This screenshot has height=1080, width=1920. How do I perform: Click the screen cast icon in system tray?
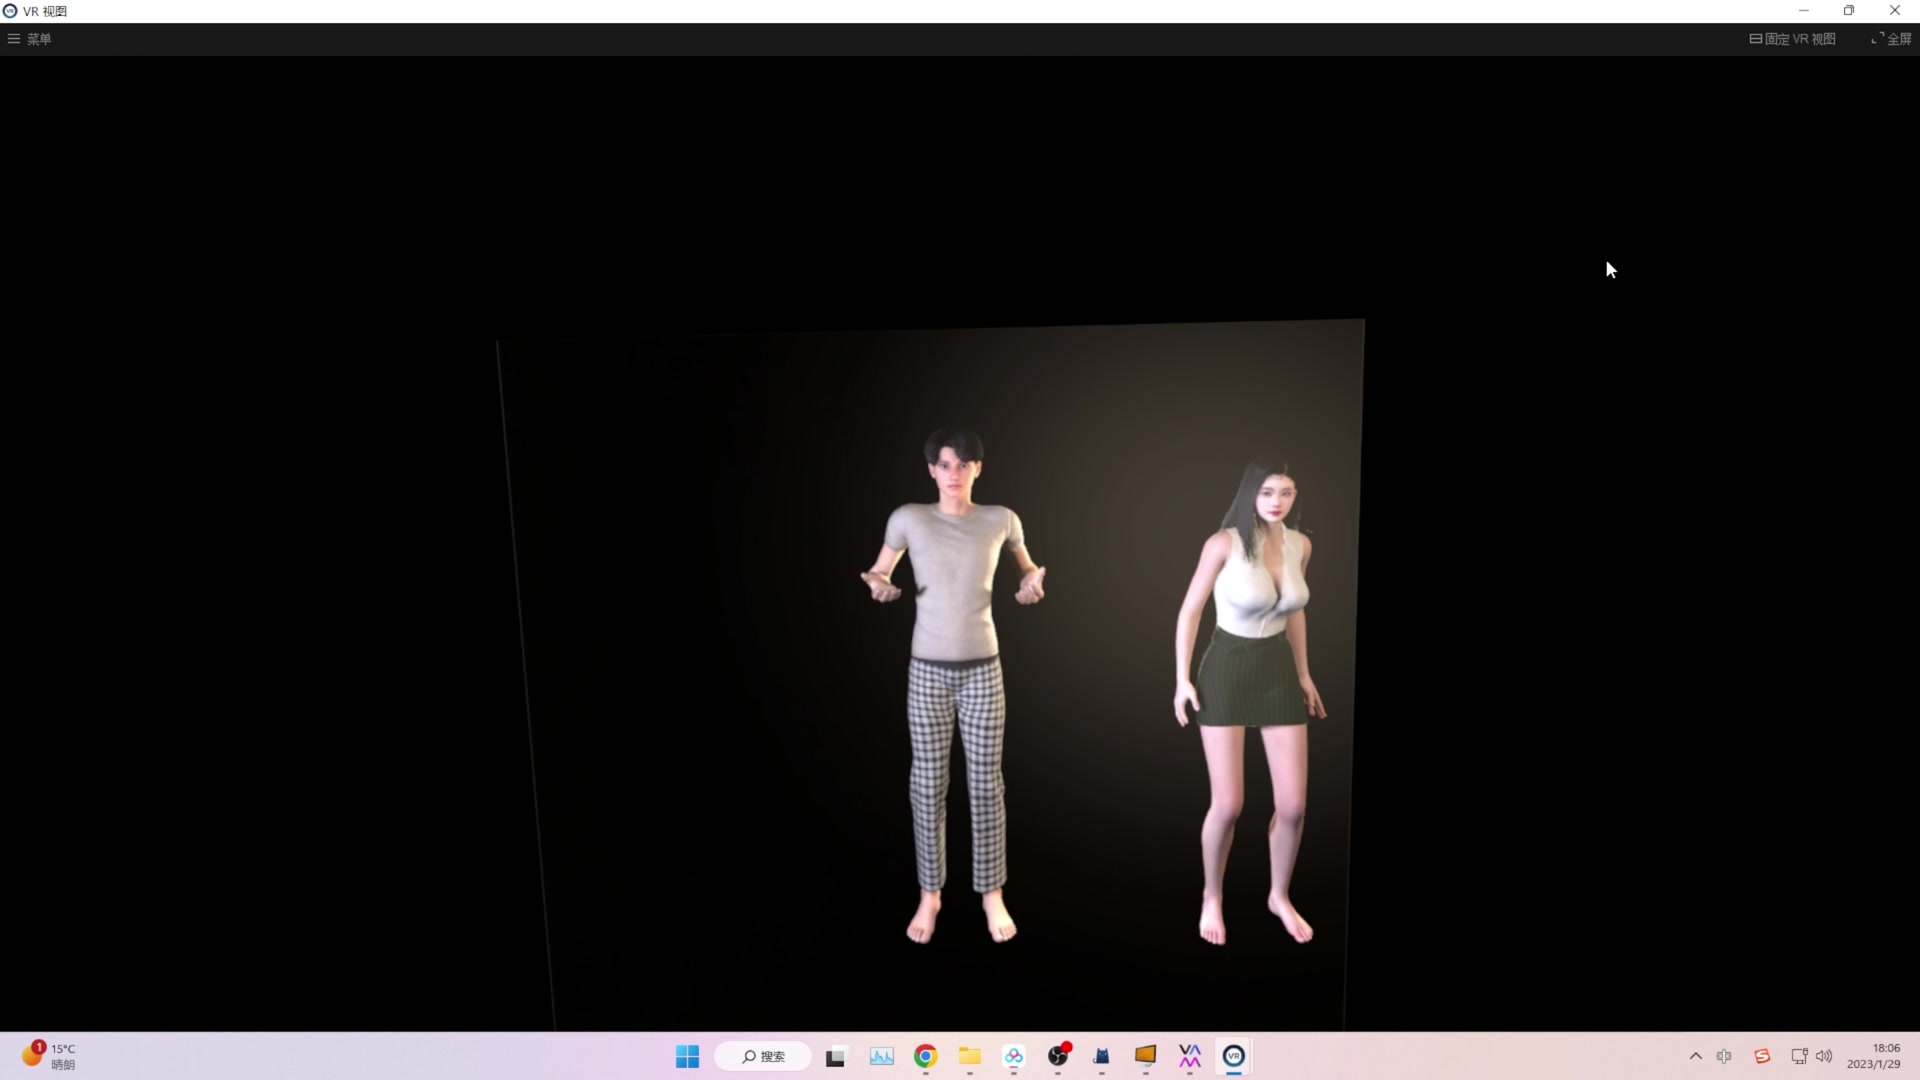tap(1799, 1056)
